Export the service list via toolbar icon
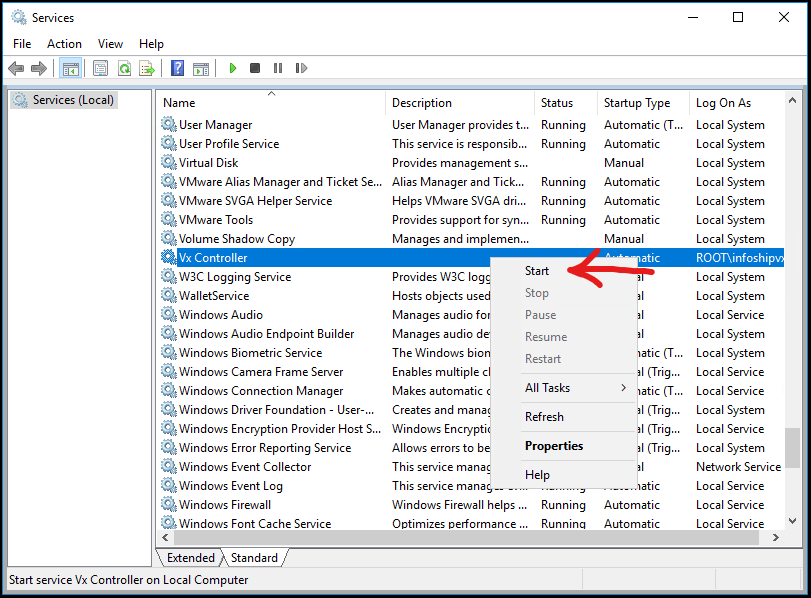 [147, 68]
